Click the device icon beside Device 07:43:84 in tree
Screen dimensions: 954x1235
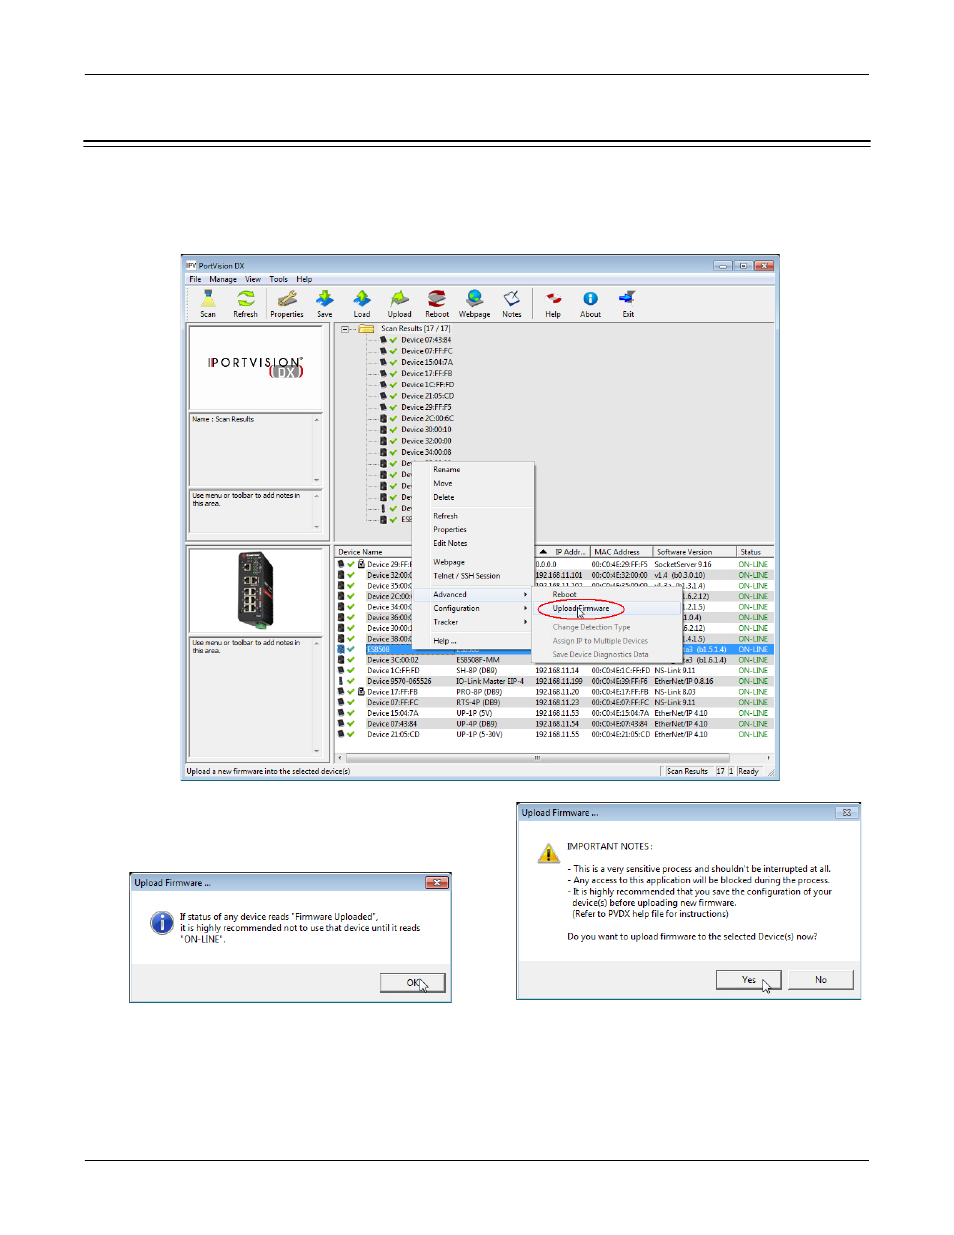(x=383, y=340)
